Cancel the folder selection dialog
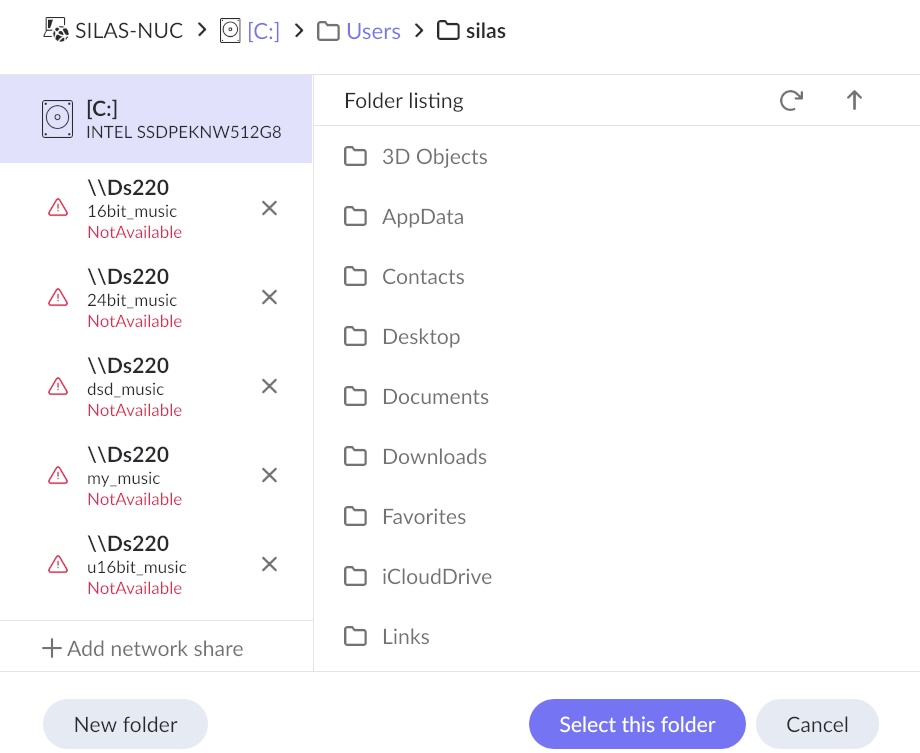This screenshot has height=753, width=920. [817, 725]
